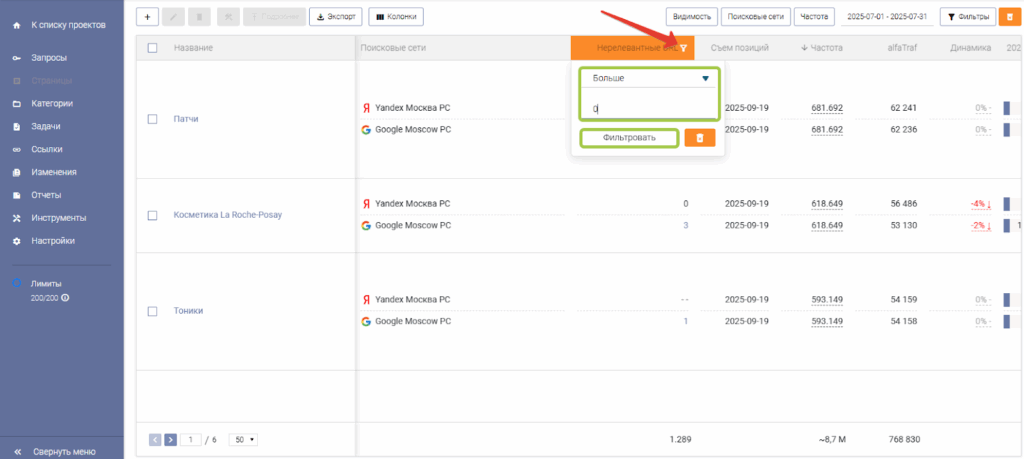Click the funnel icon in the orange column header
This screenshot has width=1024, height=459.
tap(684, 48)
